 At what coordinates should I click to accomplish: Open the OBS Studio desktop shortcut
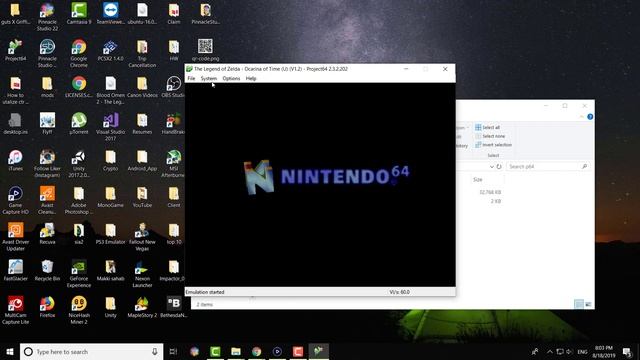pyautogui.click(x=174, y=87)
